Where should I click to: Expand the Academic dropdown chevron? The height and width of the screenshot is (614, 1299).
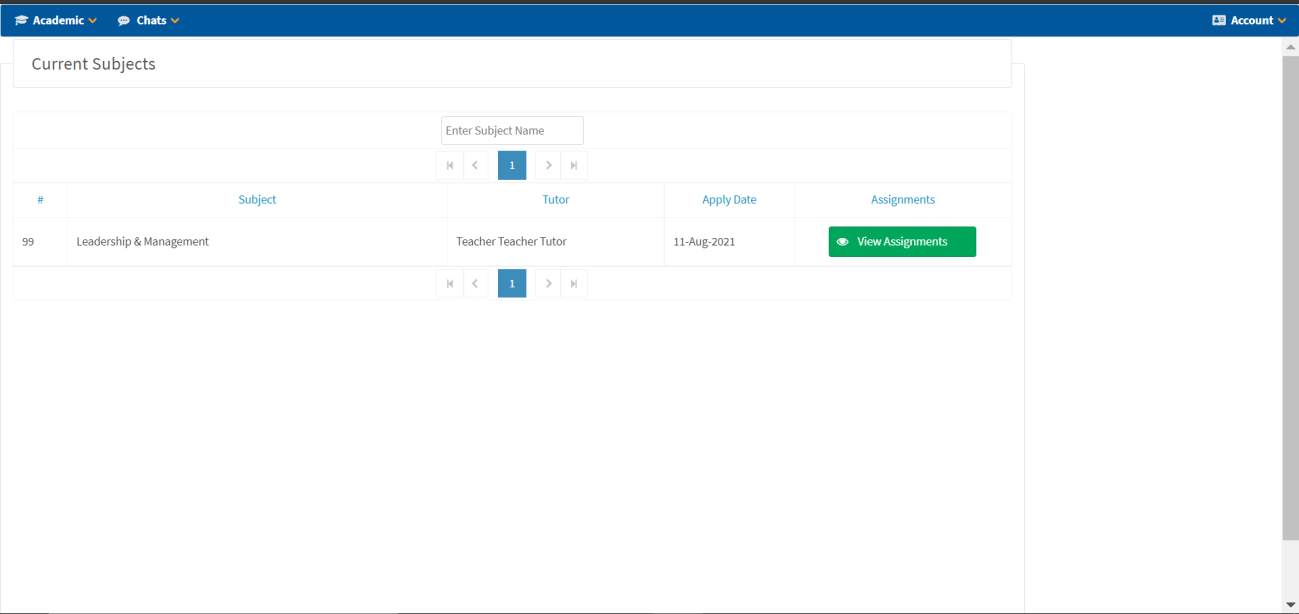pos(93,21)
